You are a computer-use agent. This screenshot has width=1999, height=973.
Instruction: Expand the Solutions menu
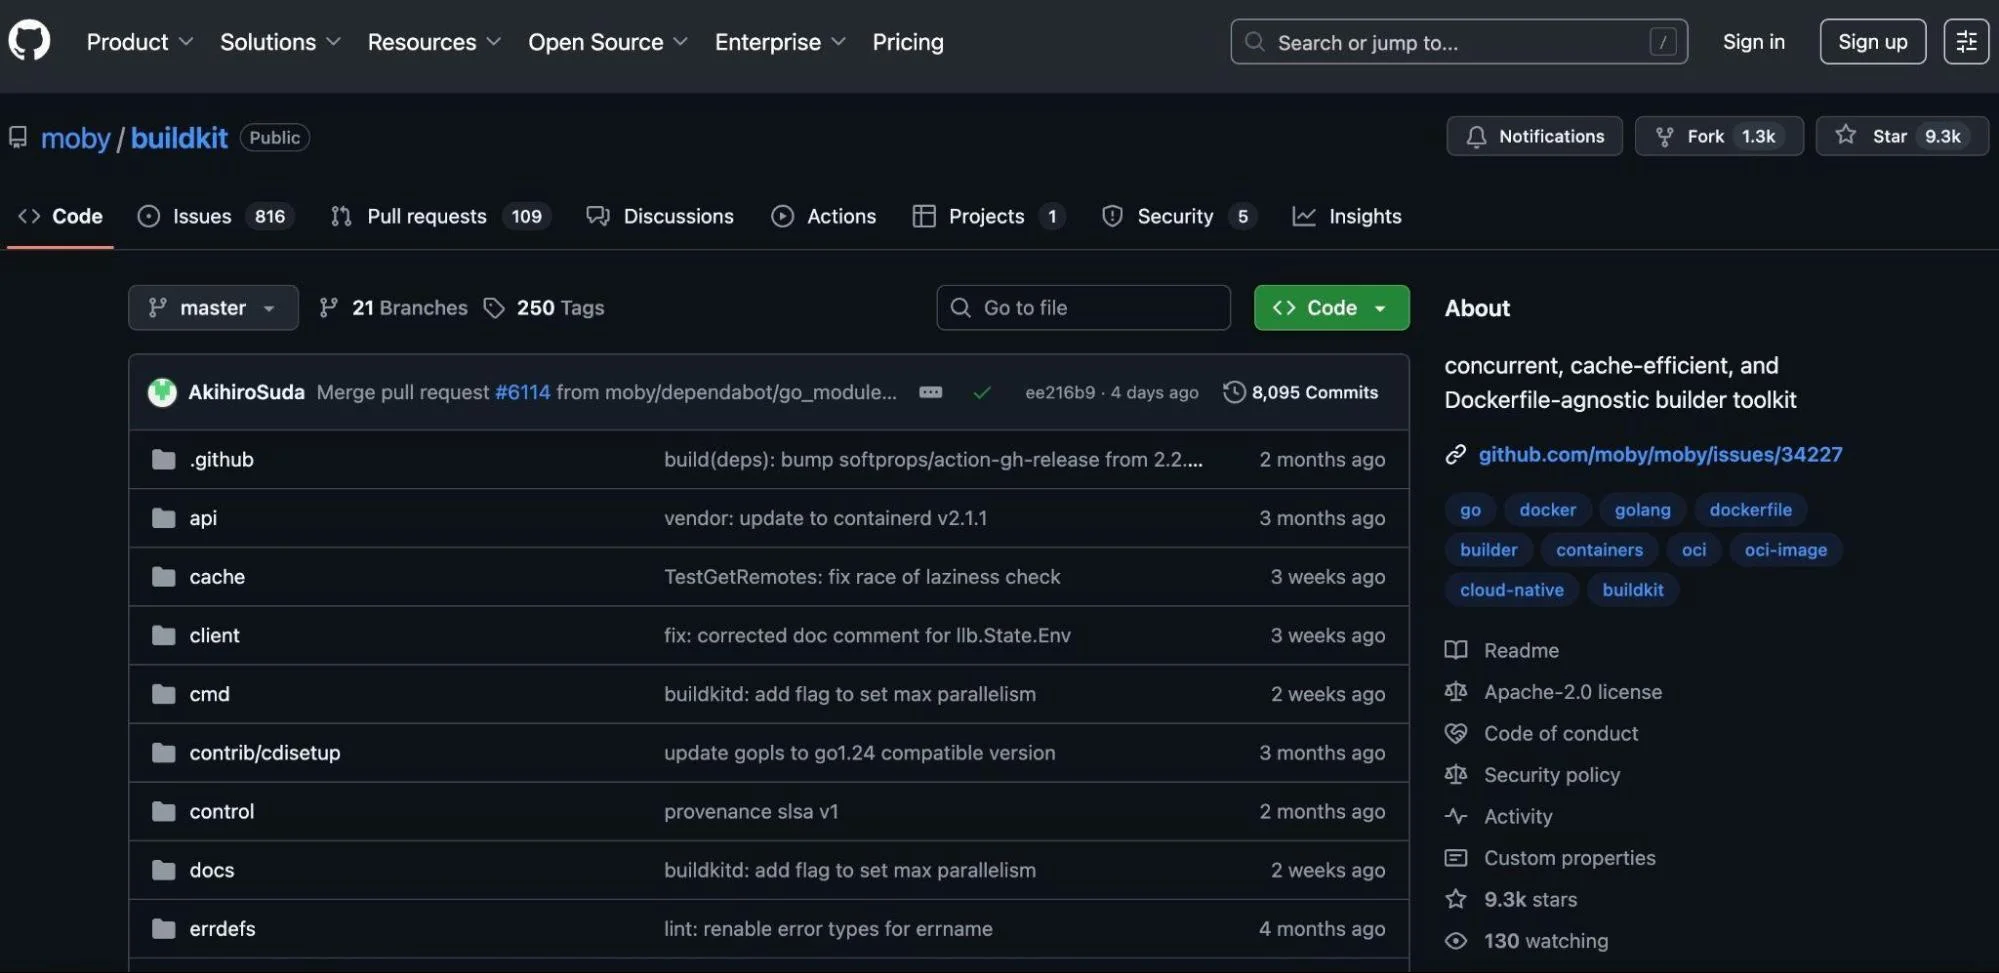(281, 42)
